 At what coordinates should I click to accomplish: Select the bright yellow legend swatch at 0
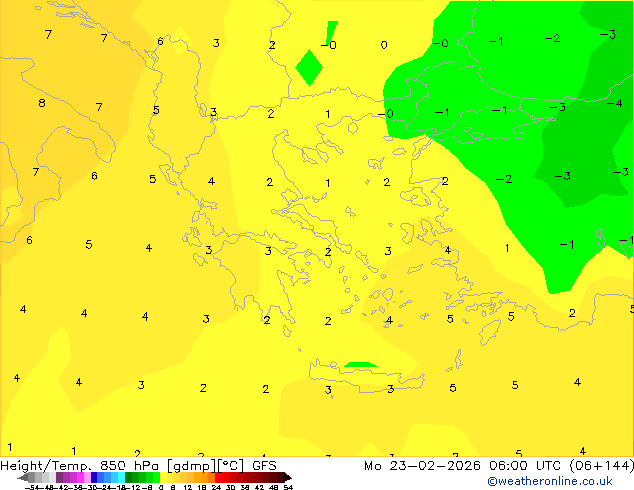[x=163, y=477]
